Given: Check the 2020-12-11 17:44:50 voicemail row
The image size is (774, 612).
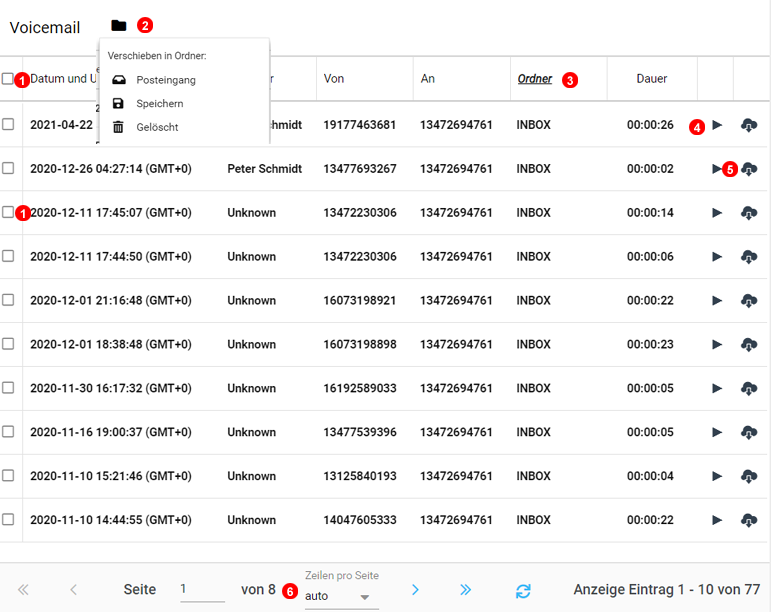Looking at the screenshot, I should pos(8,256).
